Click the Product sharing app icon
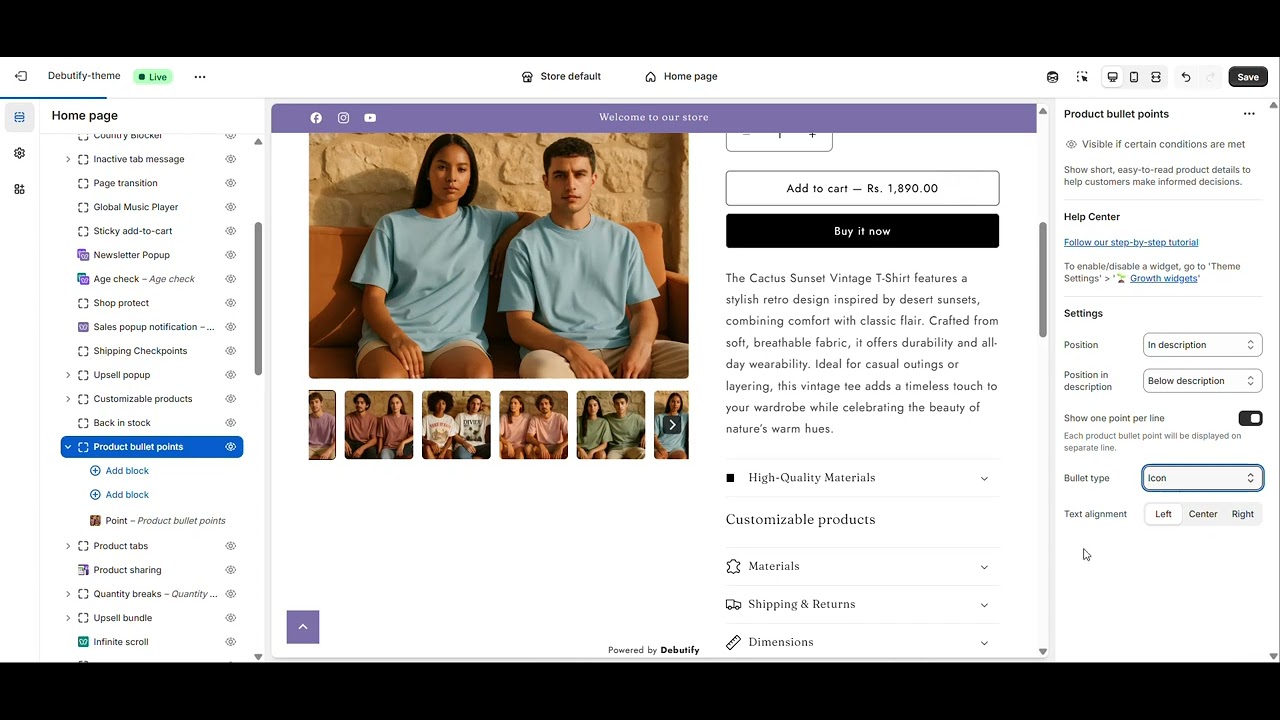Screen dimensions: 1280x720 pyautogui.click(x=83, y=570)
